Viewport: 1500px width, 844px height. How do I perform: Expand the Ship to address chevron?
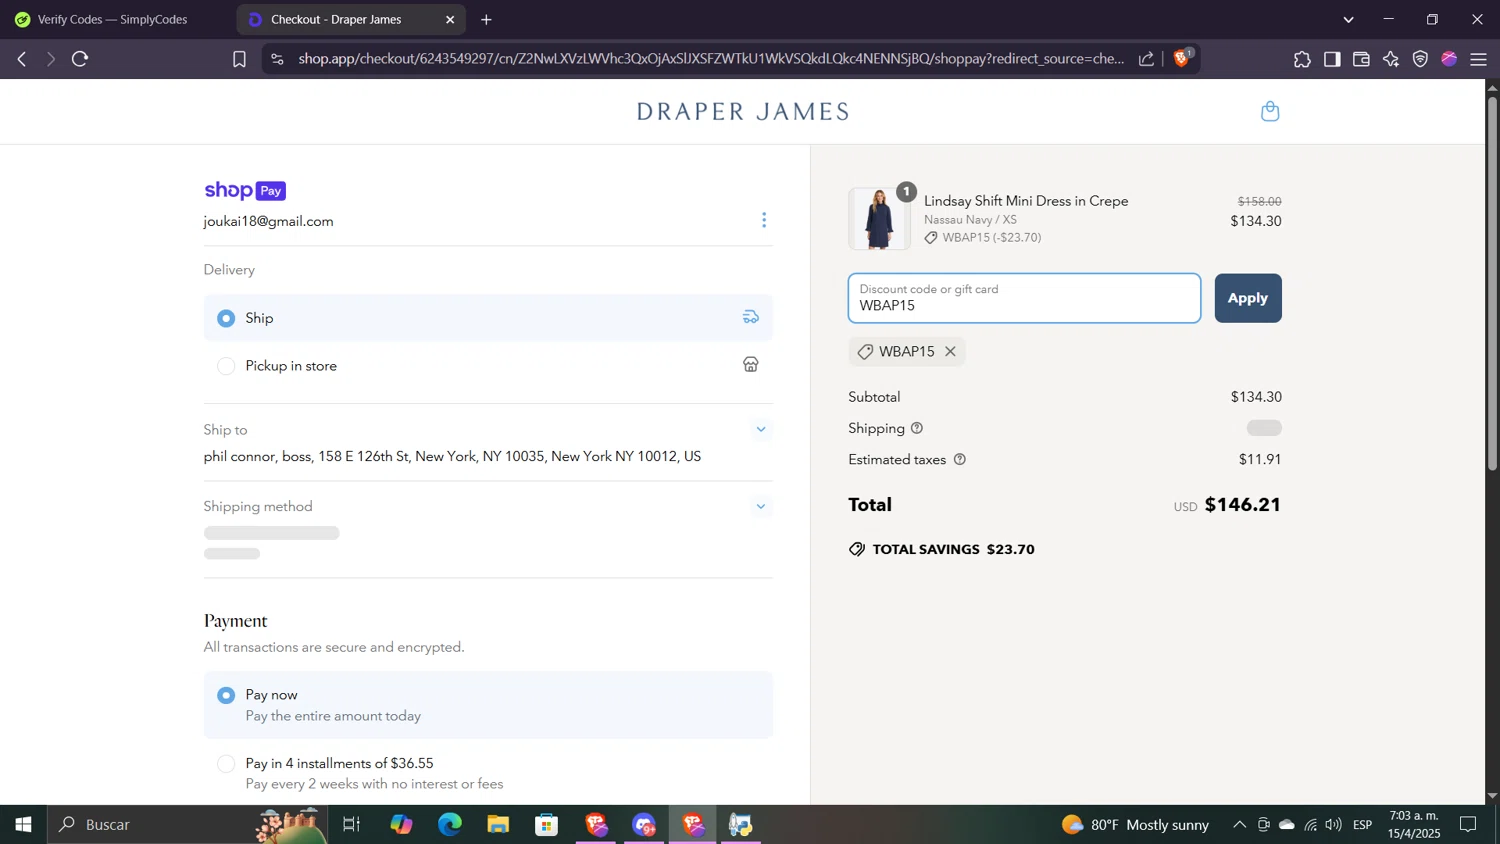pos(761,429)
